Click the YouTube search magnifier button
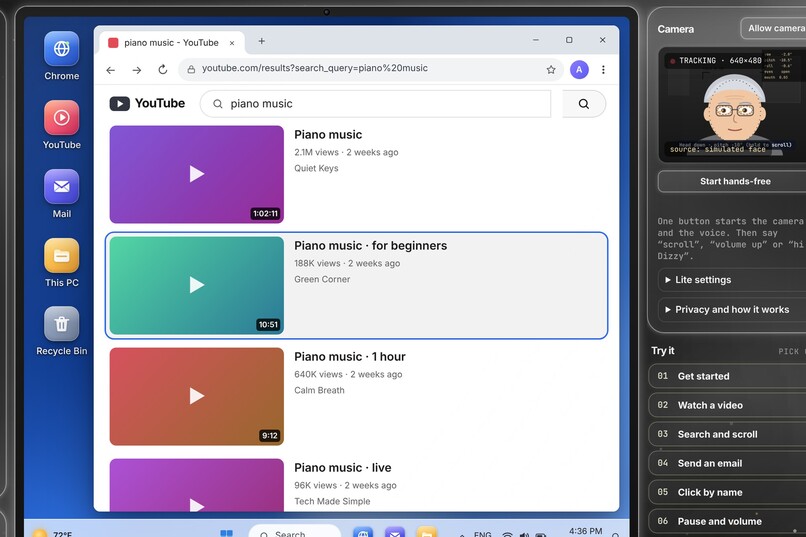This screenshot has height=537, width=806. (584, 104)
